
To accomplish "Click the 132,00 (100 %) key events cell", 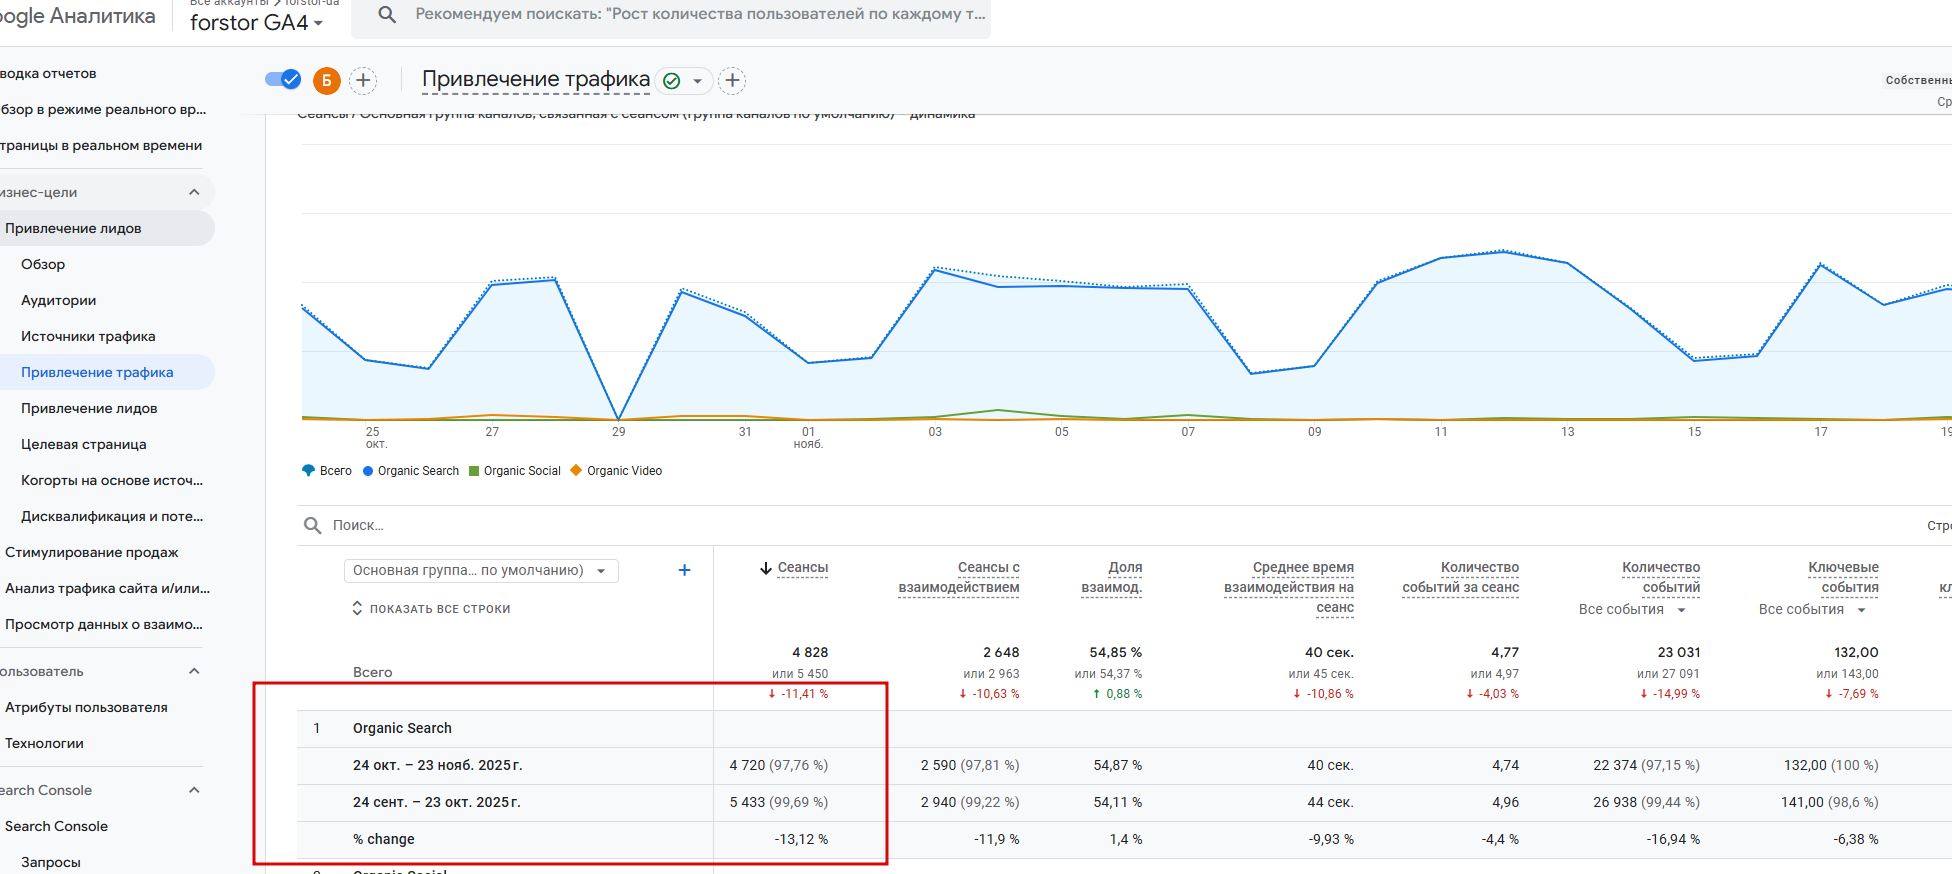I will coord(1831,765).
